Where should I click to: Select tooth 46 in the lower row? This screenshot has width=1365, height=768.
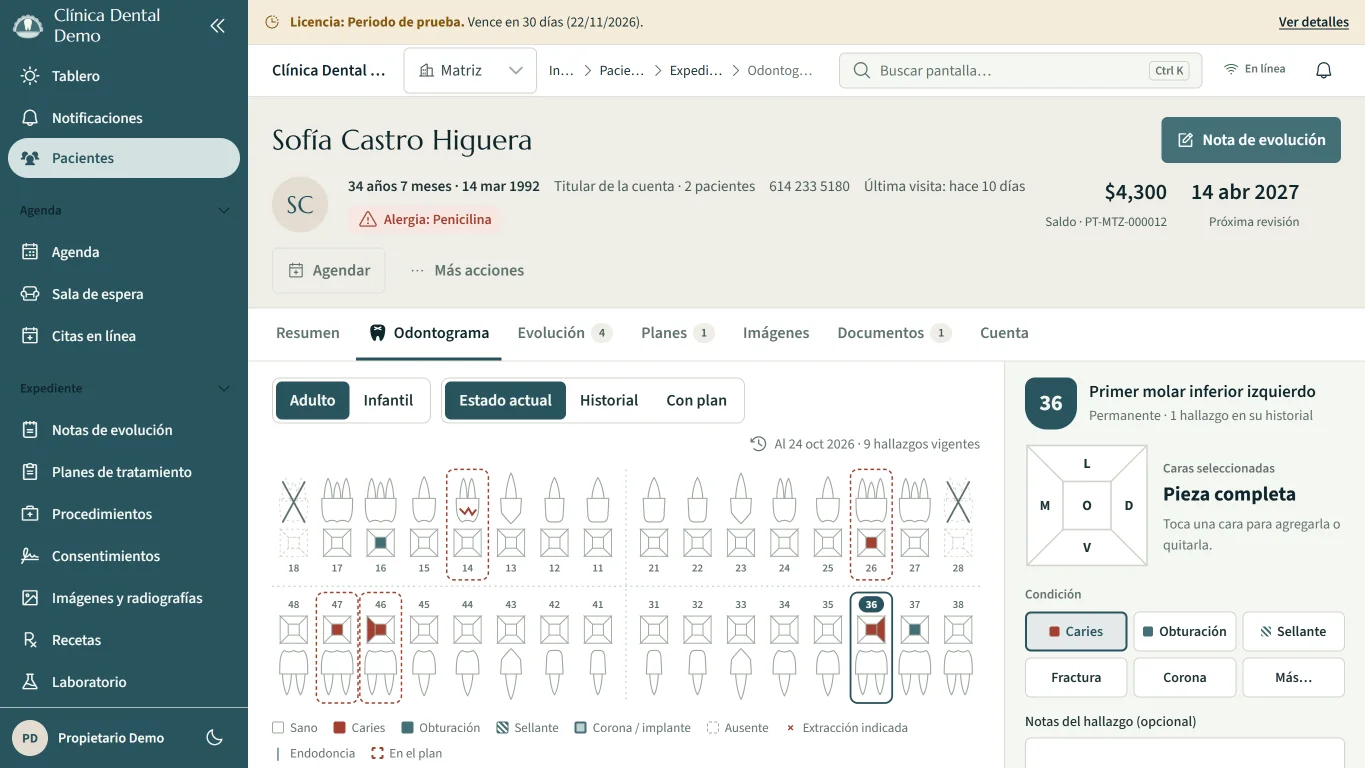380,648
